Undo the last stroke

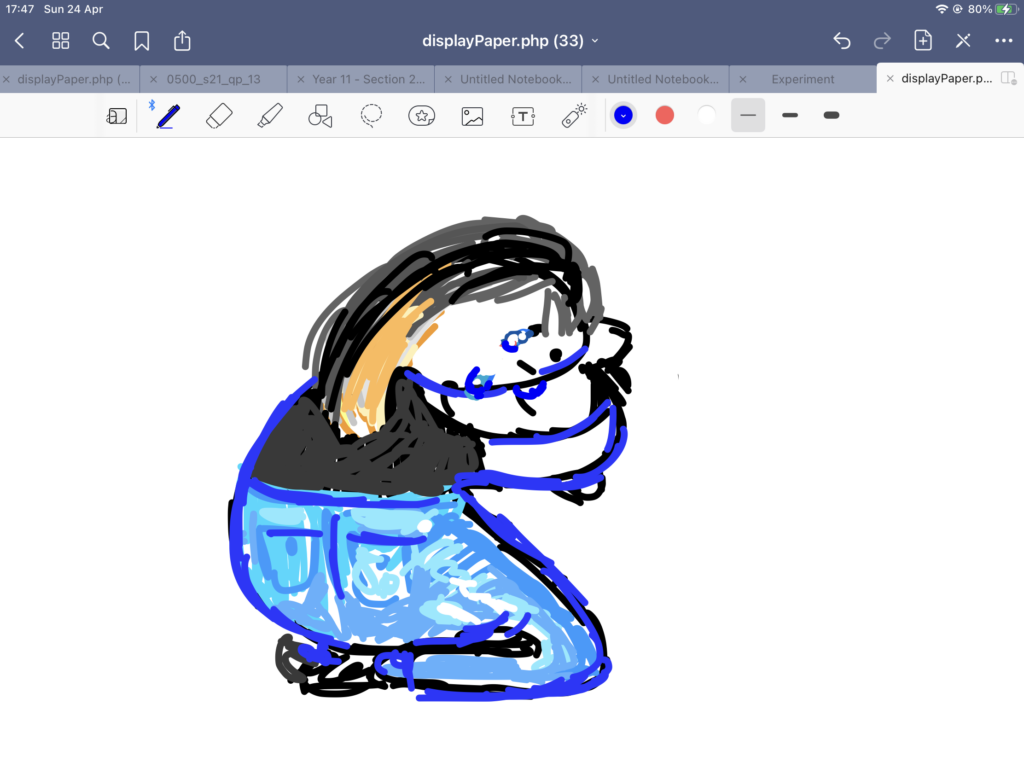842,41
